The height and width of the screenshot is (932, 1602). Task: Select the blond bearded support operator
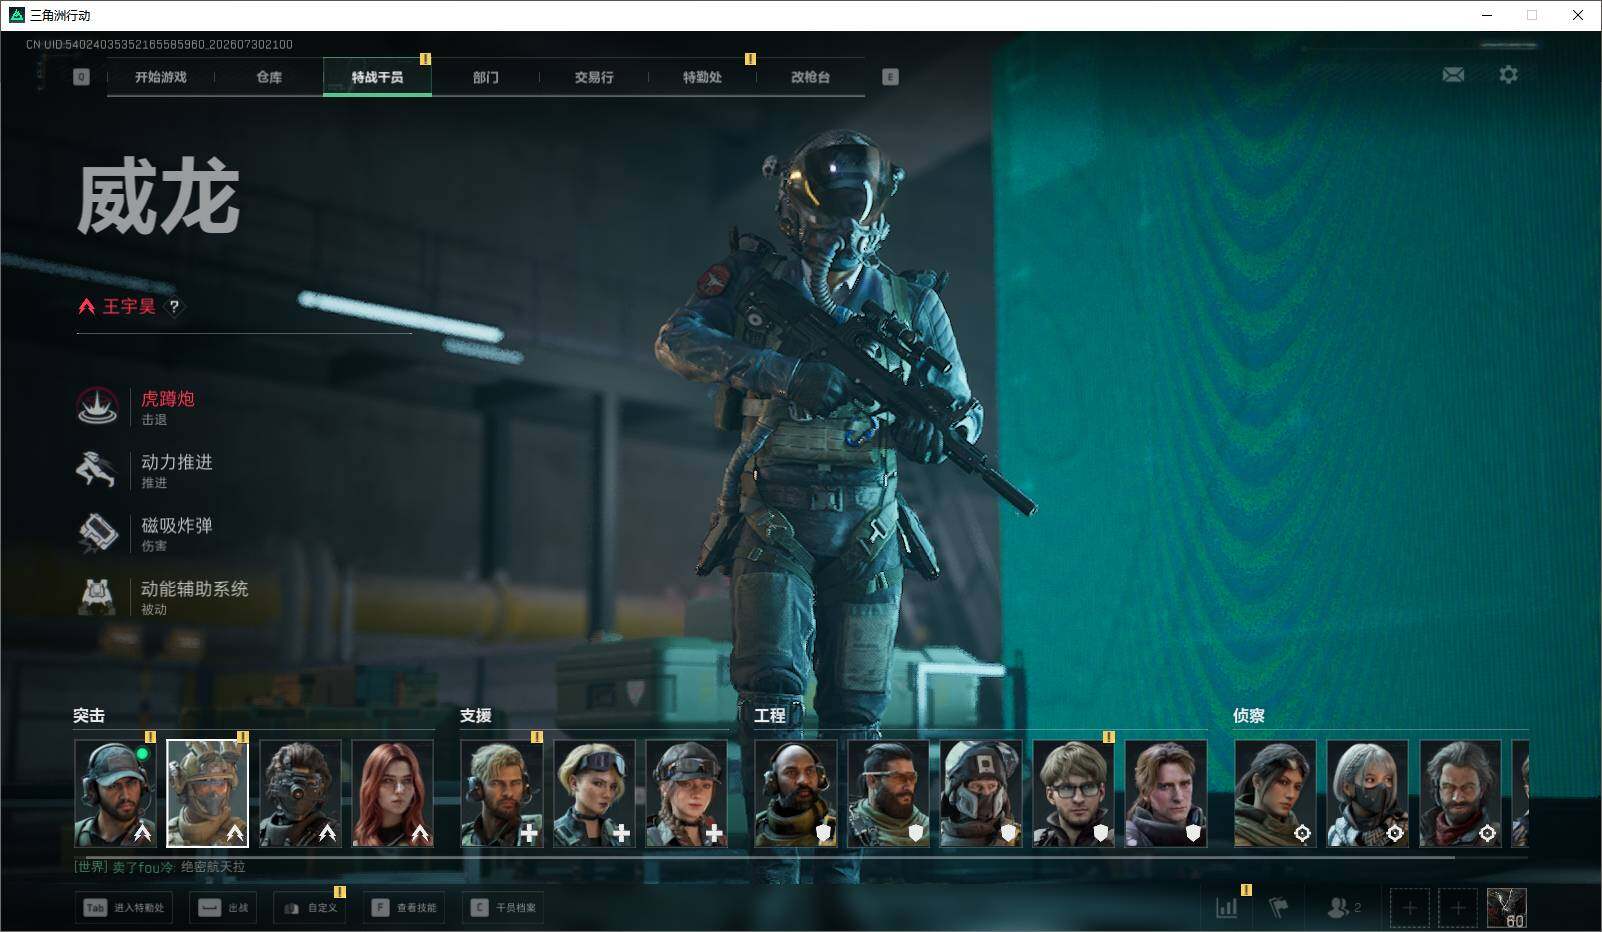(x=502, y=794)
